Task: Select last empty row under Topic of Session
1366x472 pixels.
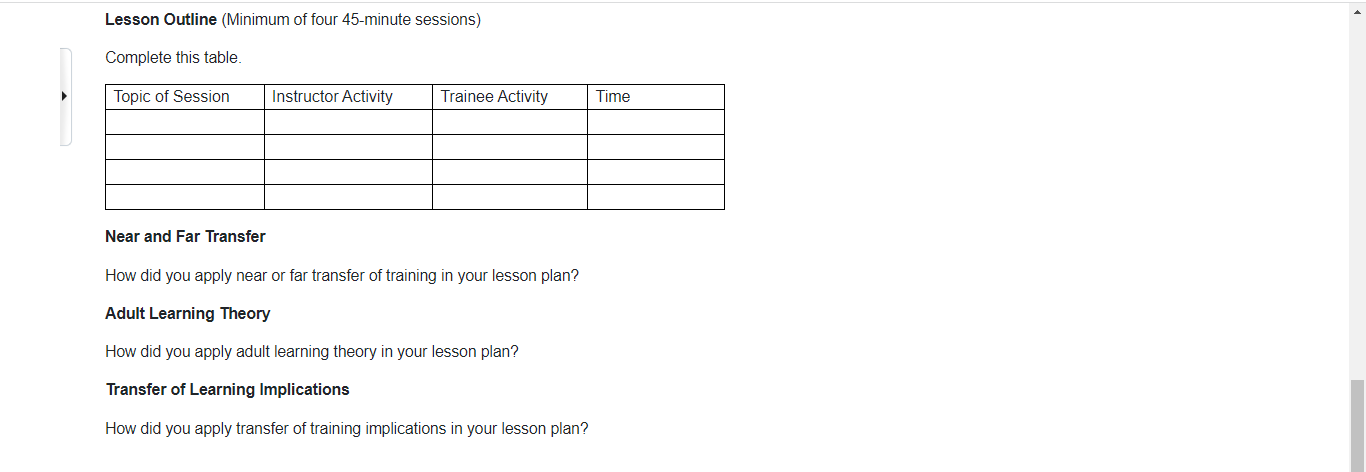Action: pos(184,197)
